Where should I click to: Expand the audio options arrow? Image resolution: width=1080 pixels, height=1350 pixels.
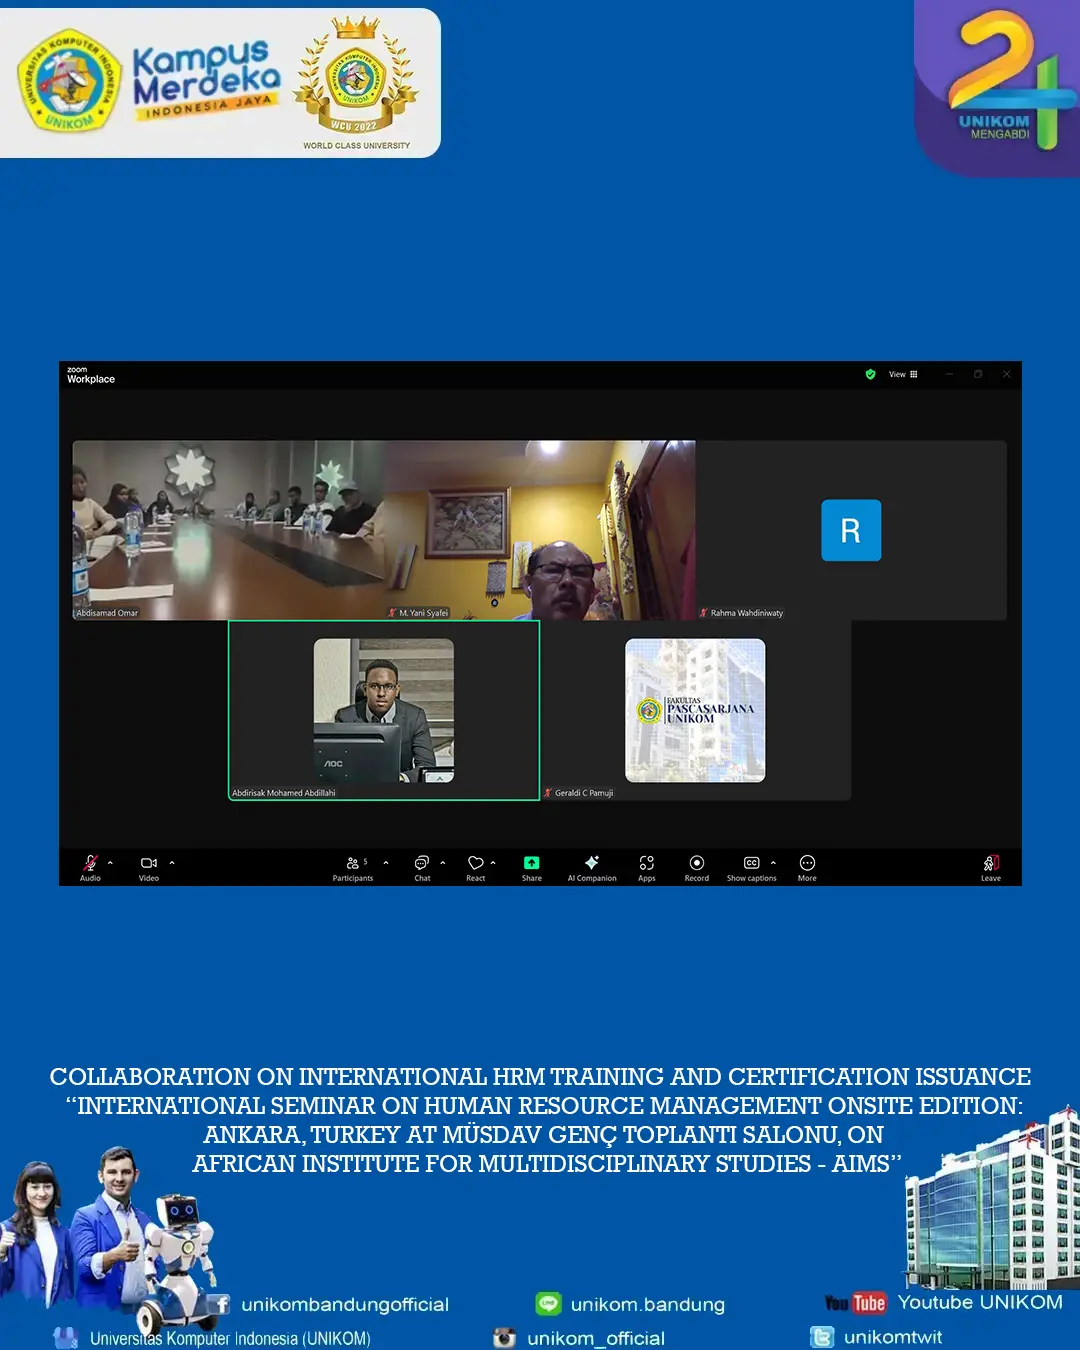pyautogui.click(x=110, y=863)
